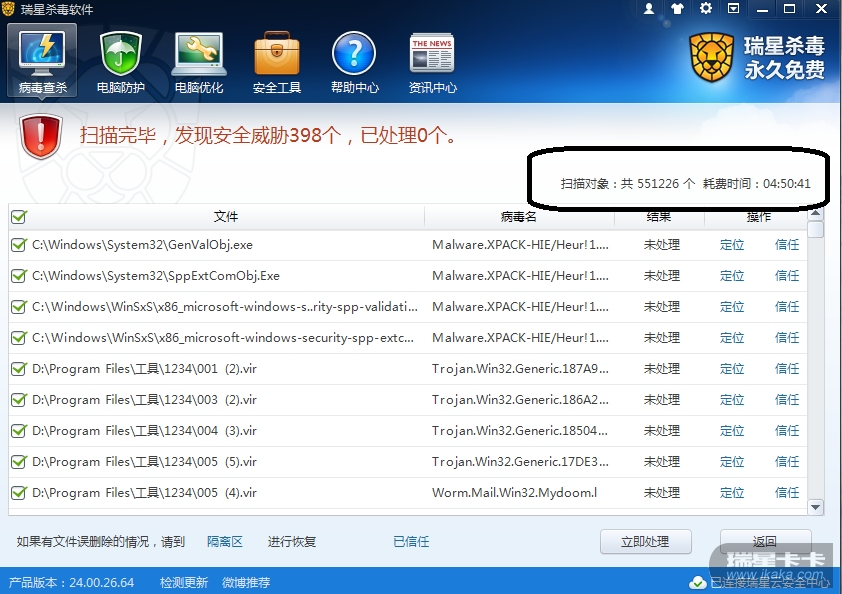The width and height of the screenshot is (842, 594).
Task: Click the 病毒名 column header
Action: coord(518,216)
